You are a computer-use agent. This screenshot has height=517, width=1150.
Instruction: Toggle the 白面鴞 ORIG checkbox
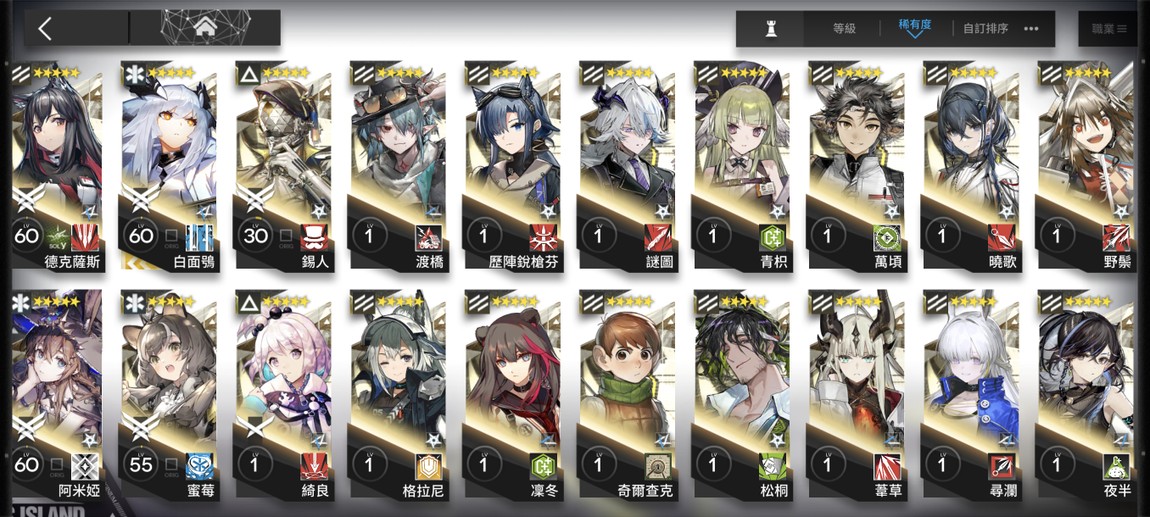(172, 237)
